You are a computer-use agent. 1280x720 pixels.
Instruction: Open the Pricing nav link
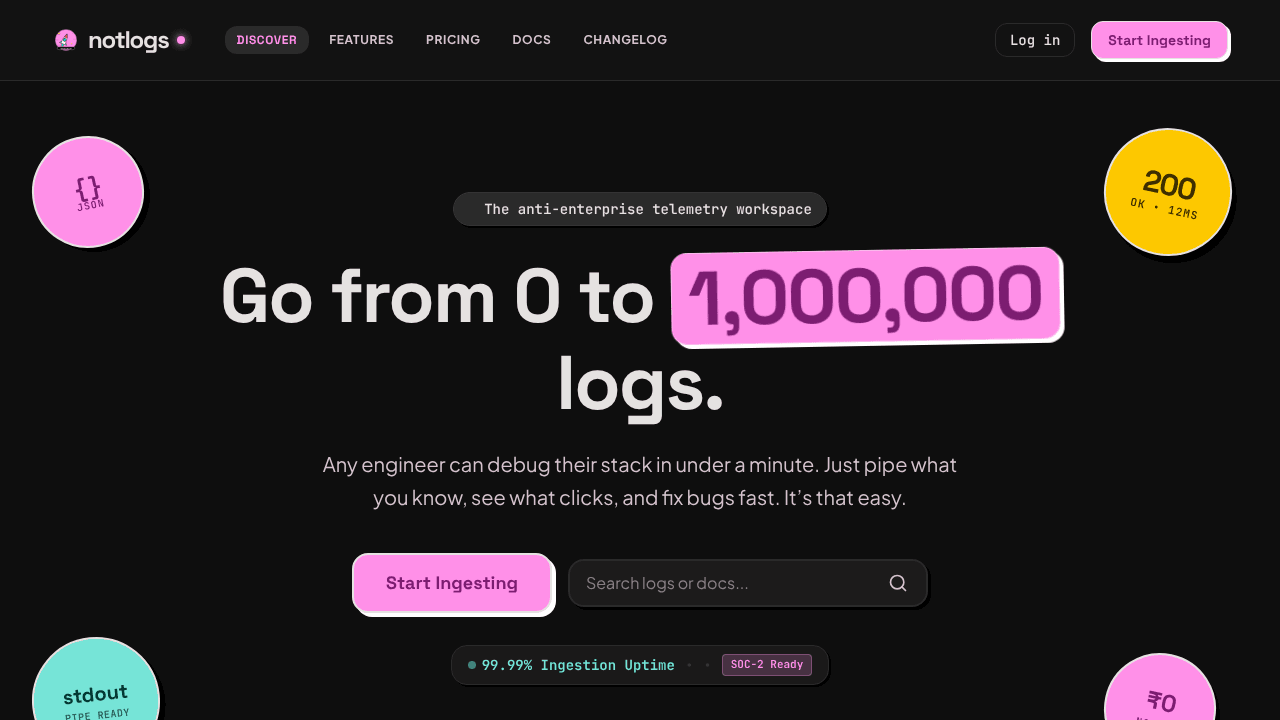tap(453, 40)
